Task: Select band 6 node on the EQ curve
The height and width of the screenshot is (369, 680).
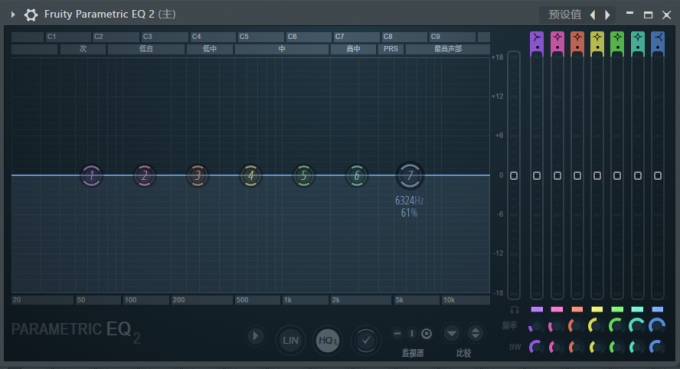Action: coord(357,176)
